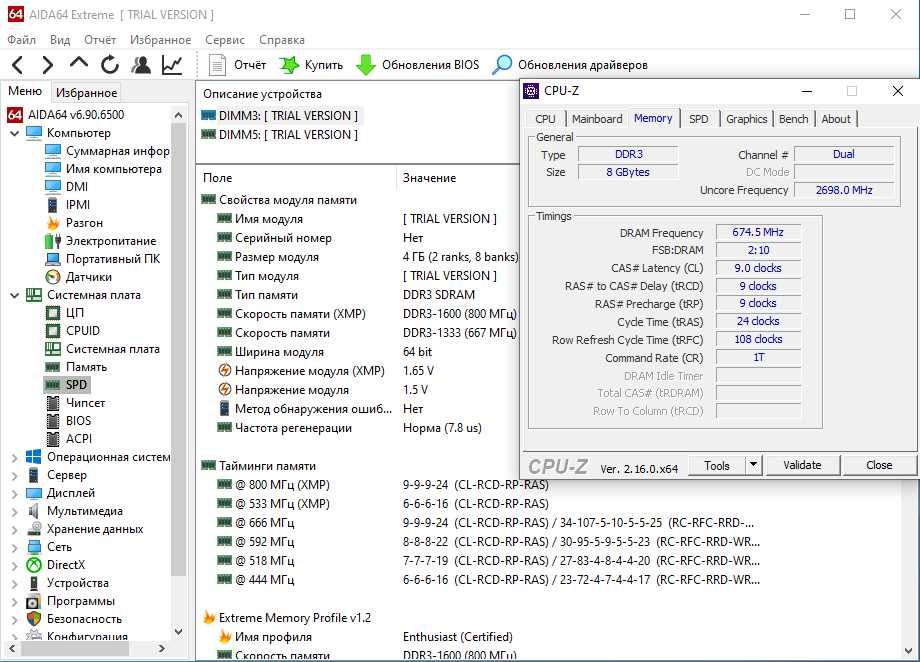The image size is (920, 662).
Task: Click the Купить toolbar button
Action: (x=311, y=65)
